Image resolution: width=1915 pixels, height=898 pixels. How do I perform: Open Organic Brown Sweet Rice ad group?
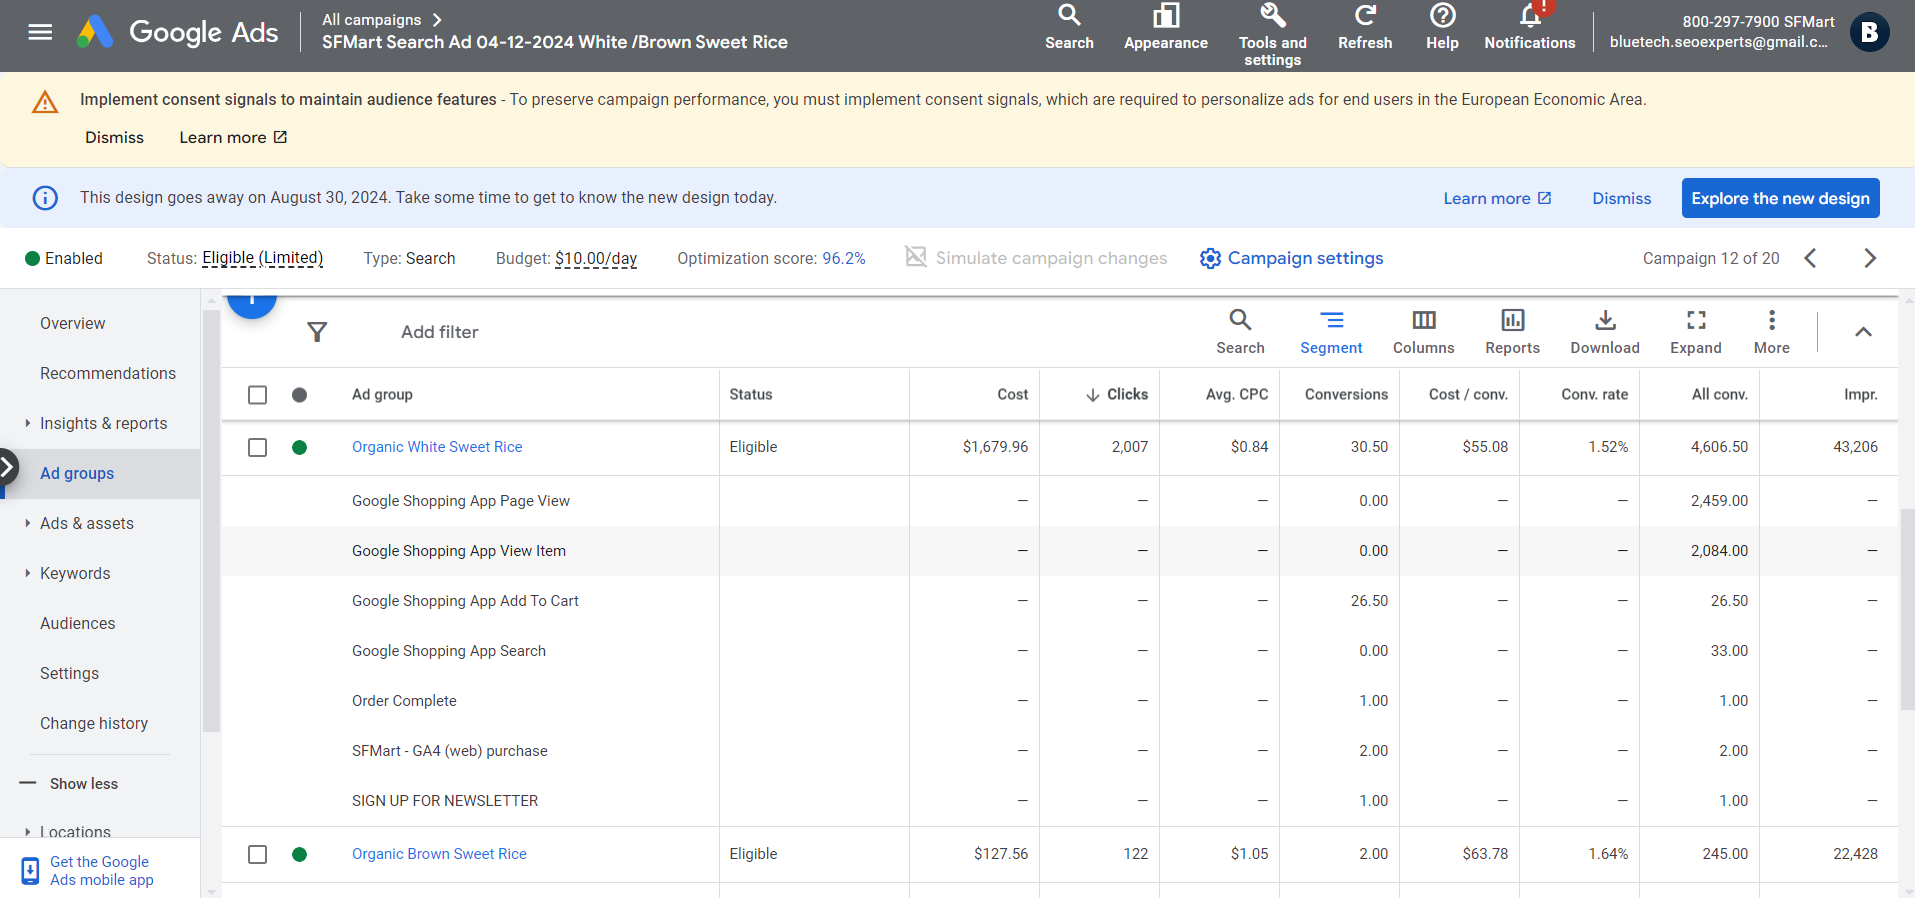[x=439, y=854]
